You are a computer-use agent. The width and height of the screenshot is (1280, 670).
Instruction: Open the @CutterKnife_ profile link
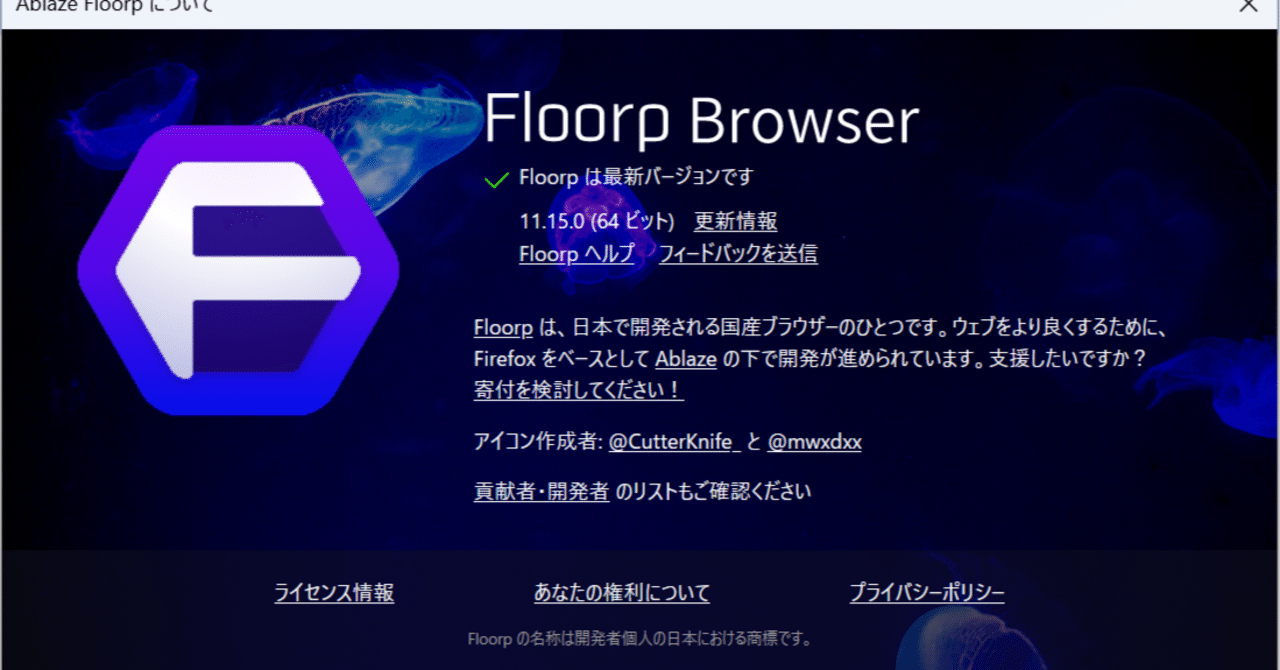point(674,441)
